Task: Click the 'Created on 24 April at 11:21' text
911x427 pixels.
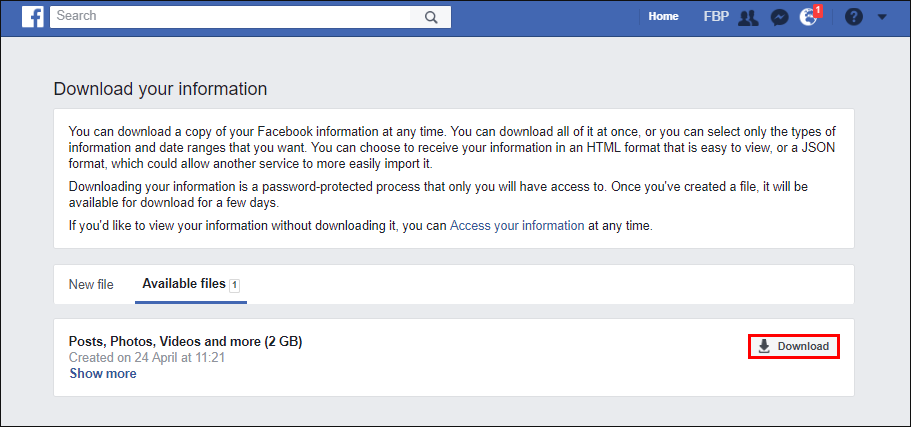Action: point(147,358)
